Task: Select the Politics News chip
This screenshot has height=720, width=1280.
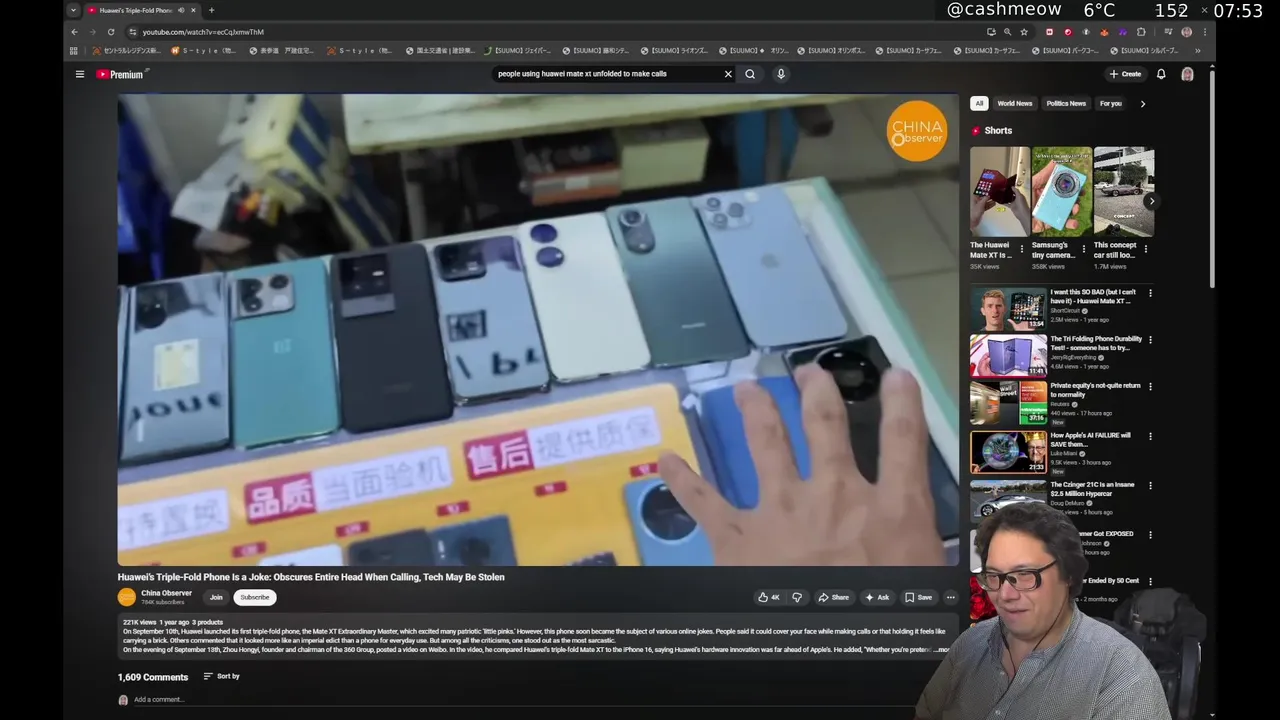Action: [x=1066, y=103]
